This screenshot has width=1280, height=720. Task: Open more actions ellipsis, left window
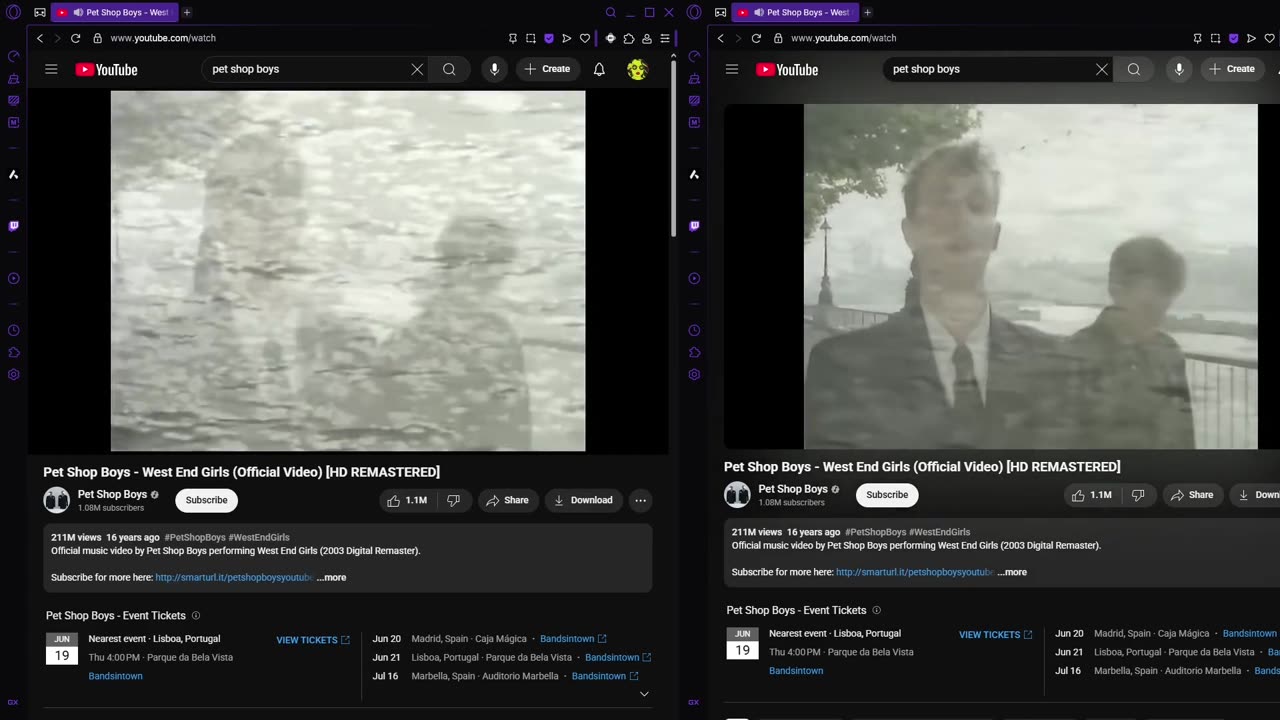640,500
